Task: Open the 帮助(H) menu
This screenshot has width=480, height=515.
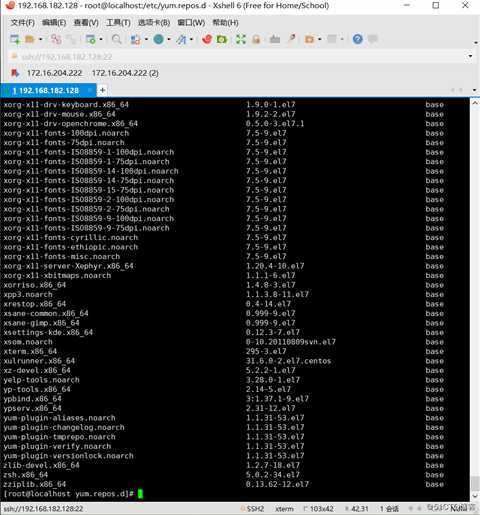Action: 225,23
